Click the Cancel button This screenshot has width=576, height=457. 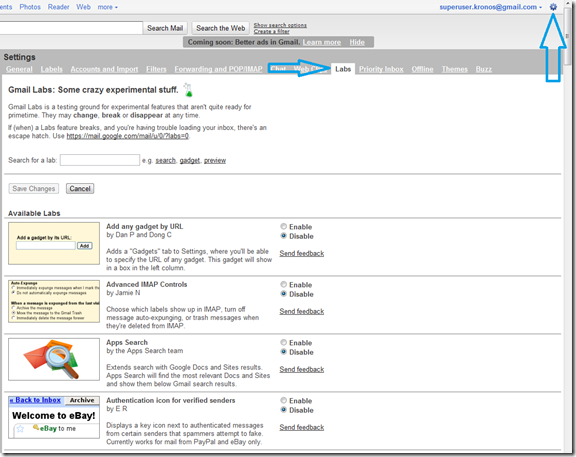pyautogui.click(x=80, y=189)
